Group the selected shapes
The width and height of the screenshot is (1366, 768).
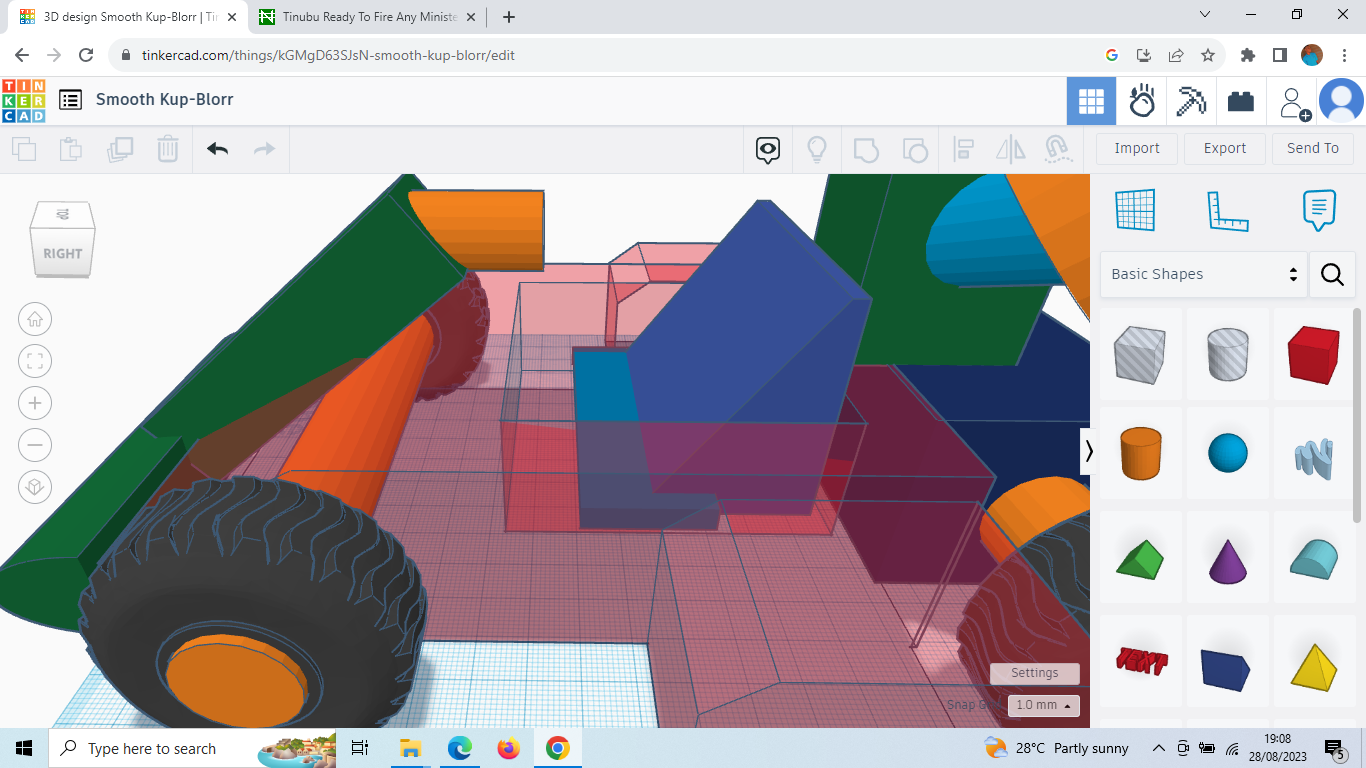[x=866, y=148]
